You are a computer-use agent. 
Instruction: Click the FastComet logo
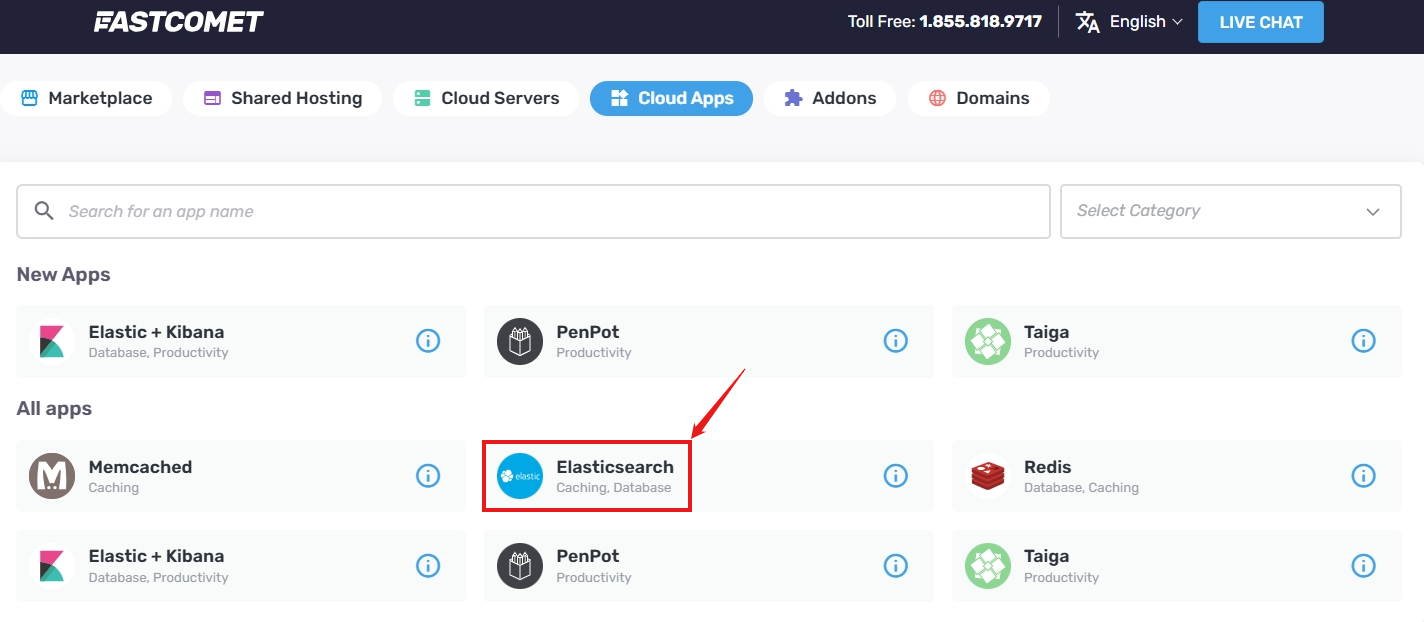[178, 21]
